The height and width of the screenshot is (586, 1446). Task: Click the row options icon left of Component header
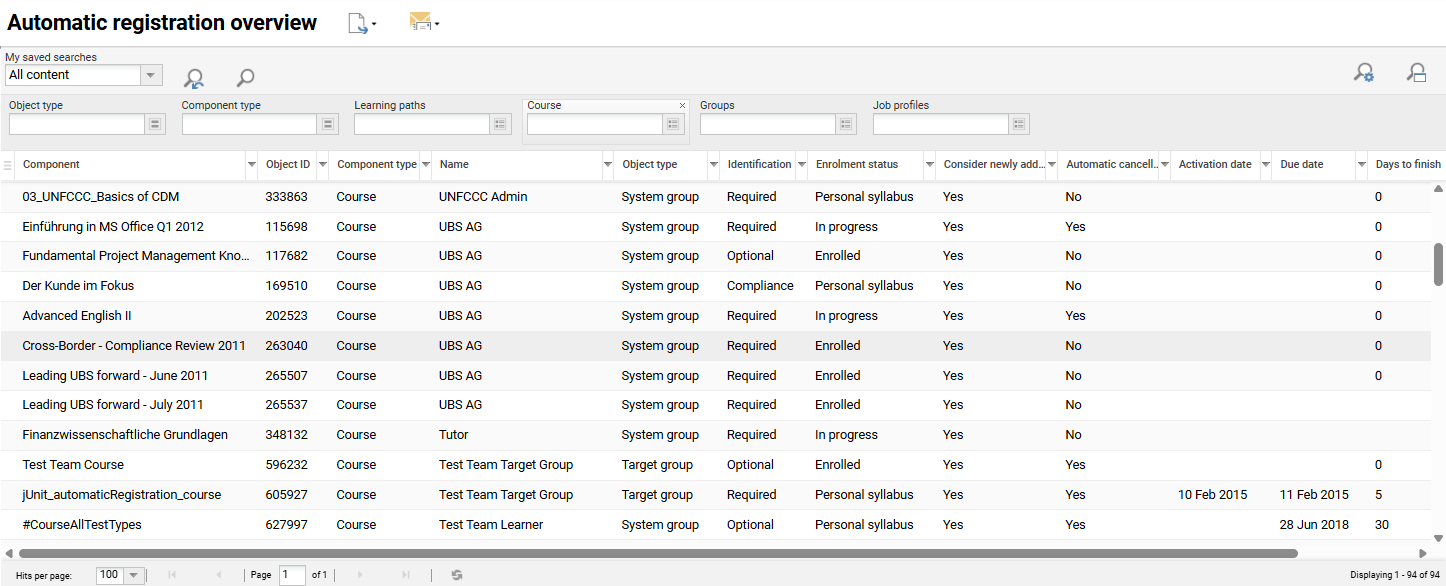(x=8, y=164)
